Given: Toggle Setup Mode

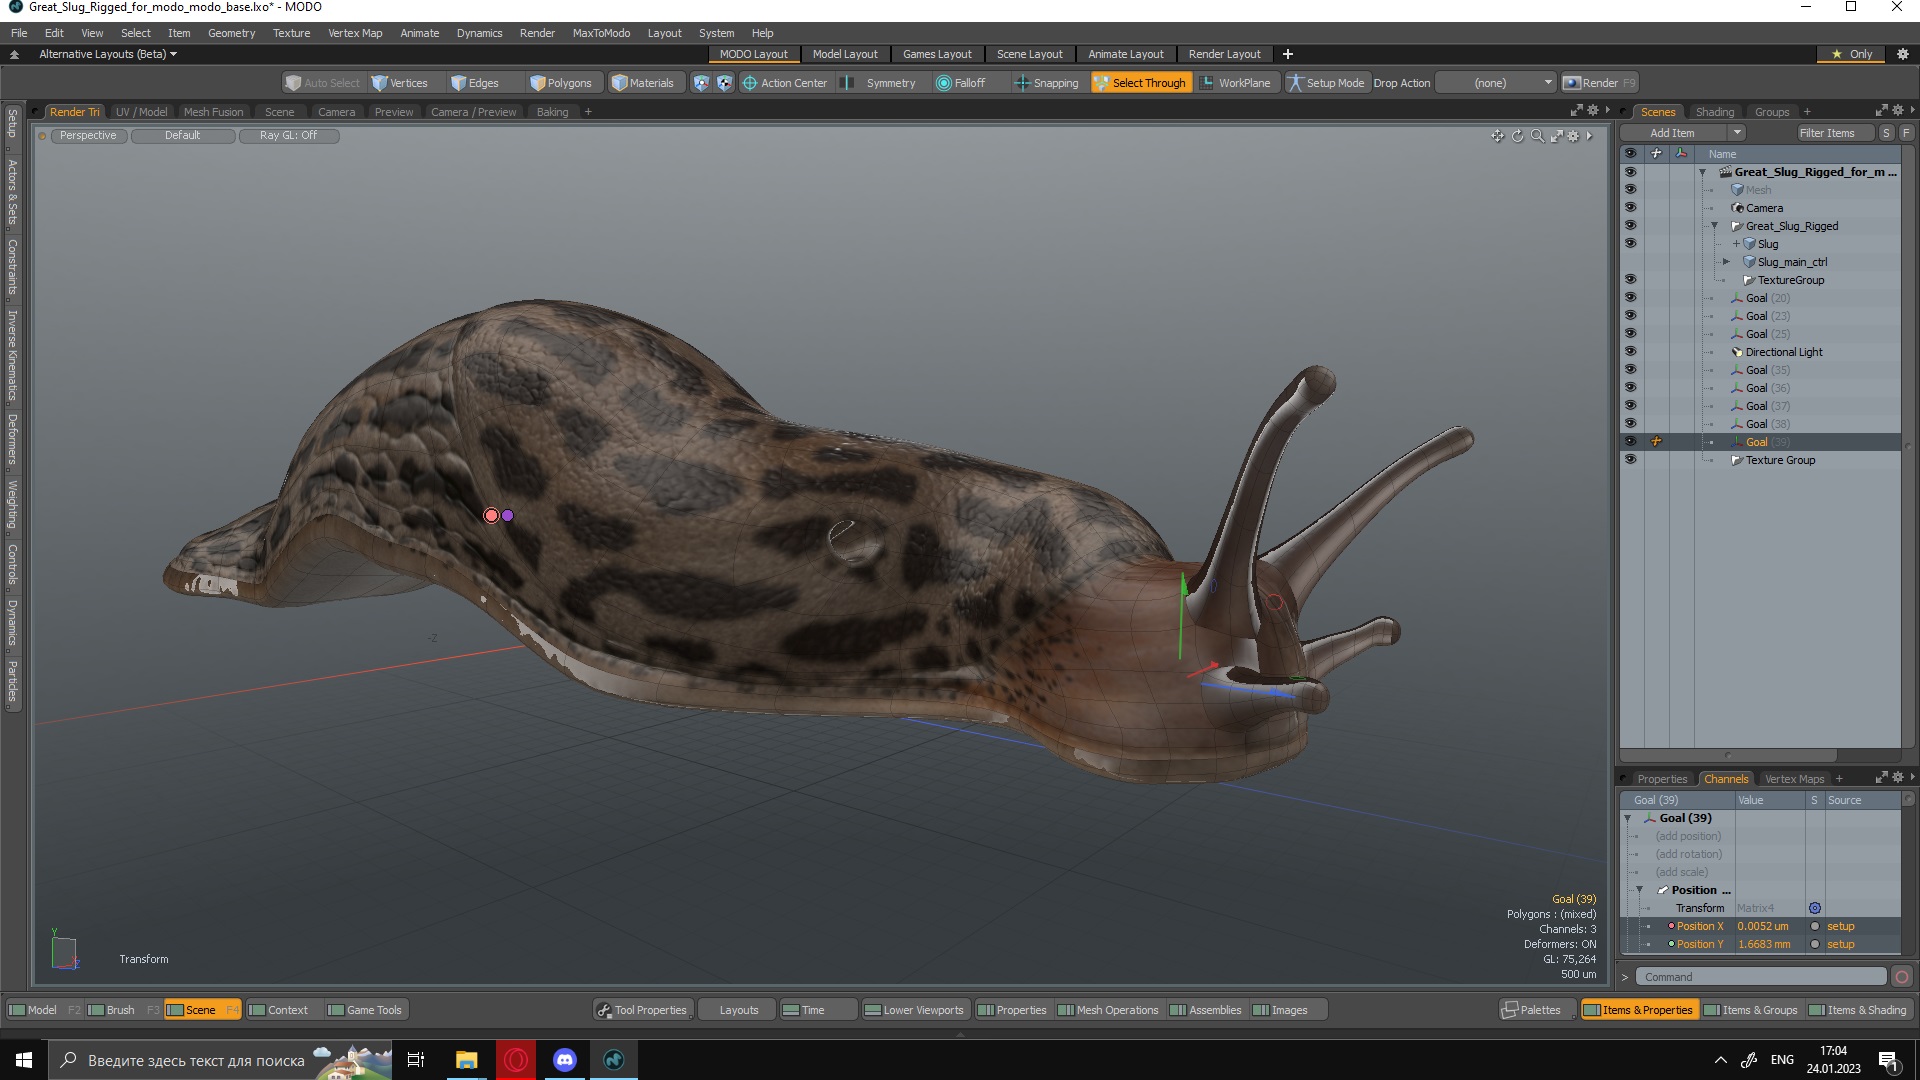Looking at the screenshot, I should [x=1326, y=83].
